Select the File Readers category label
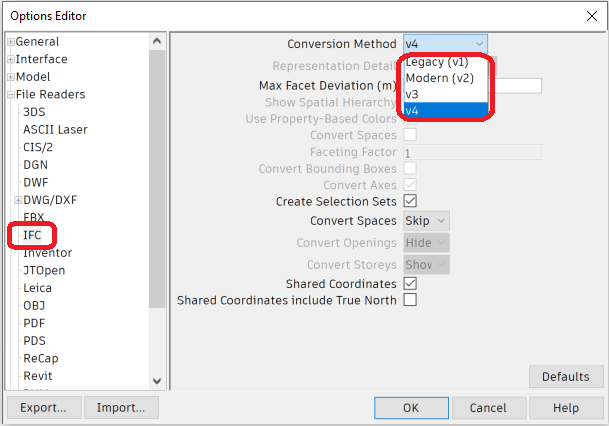Viewport: 609px width, 426px height. 50,94
